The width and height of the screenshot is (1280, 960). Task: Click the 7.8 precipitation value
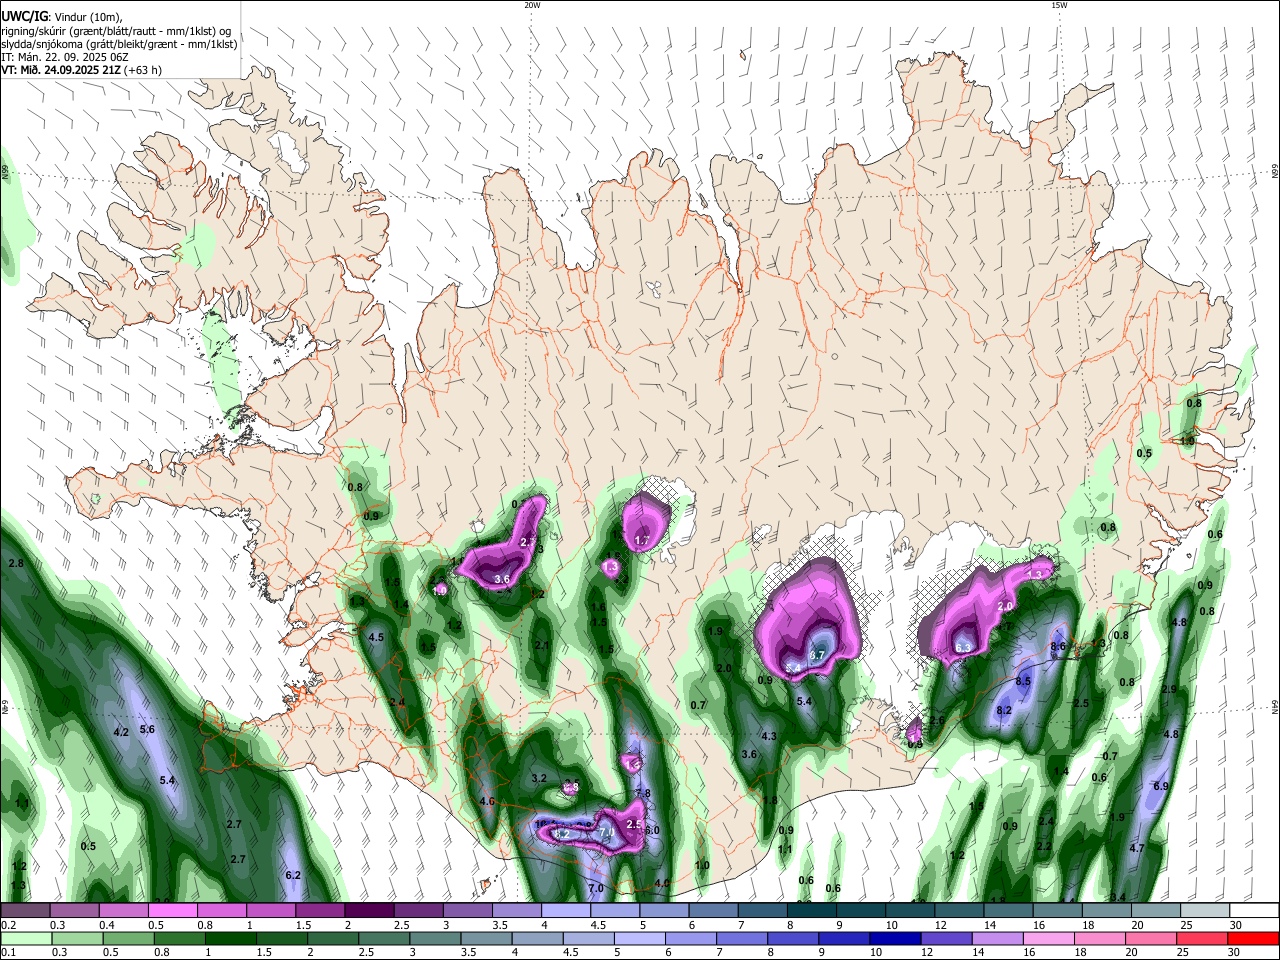(x=643, y=793)
